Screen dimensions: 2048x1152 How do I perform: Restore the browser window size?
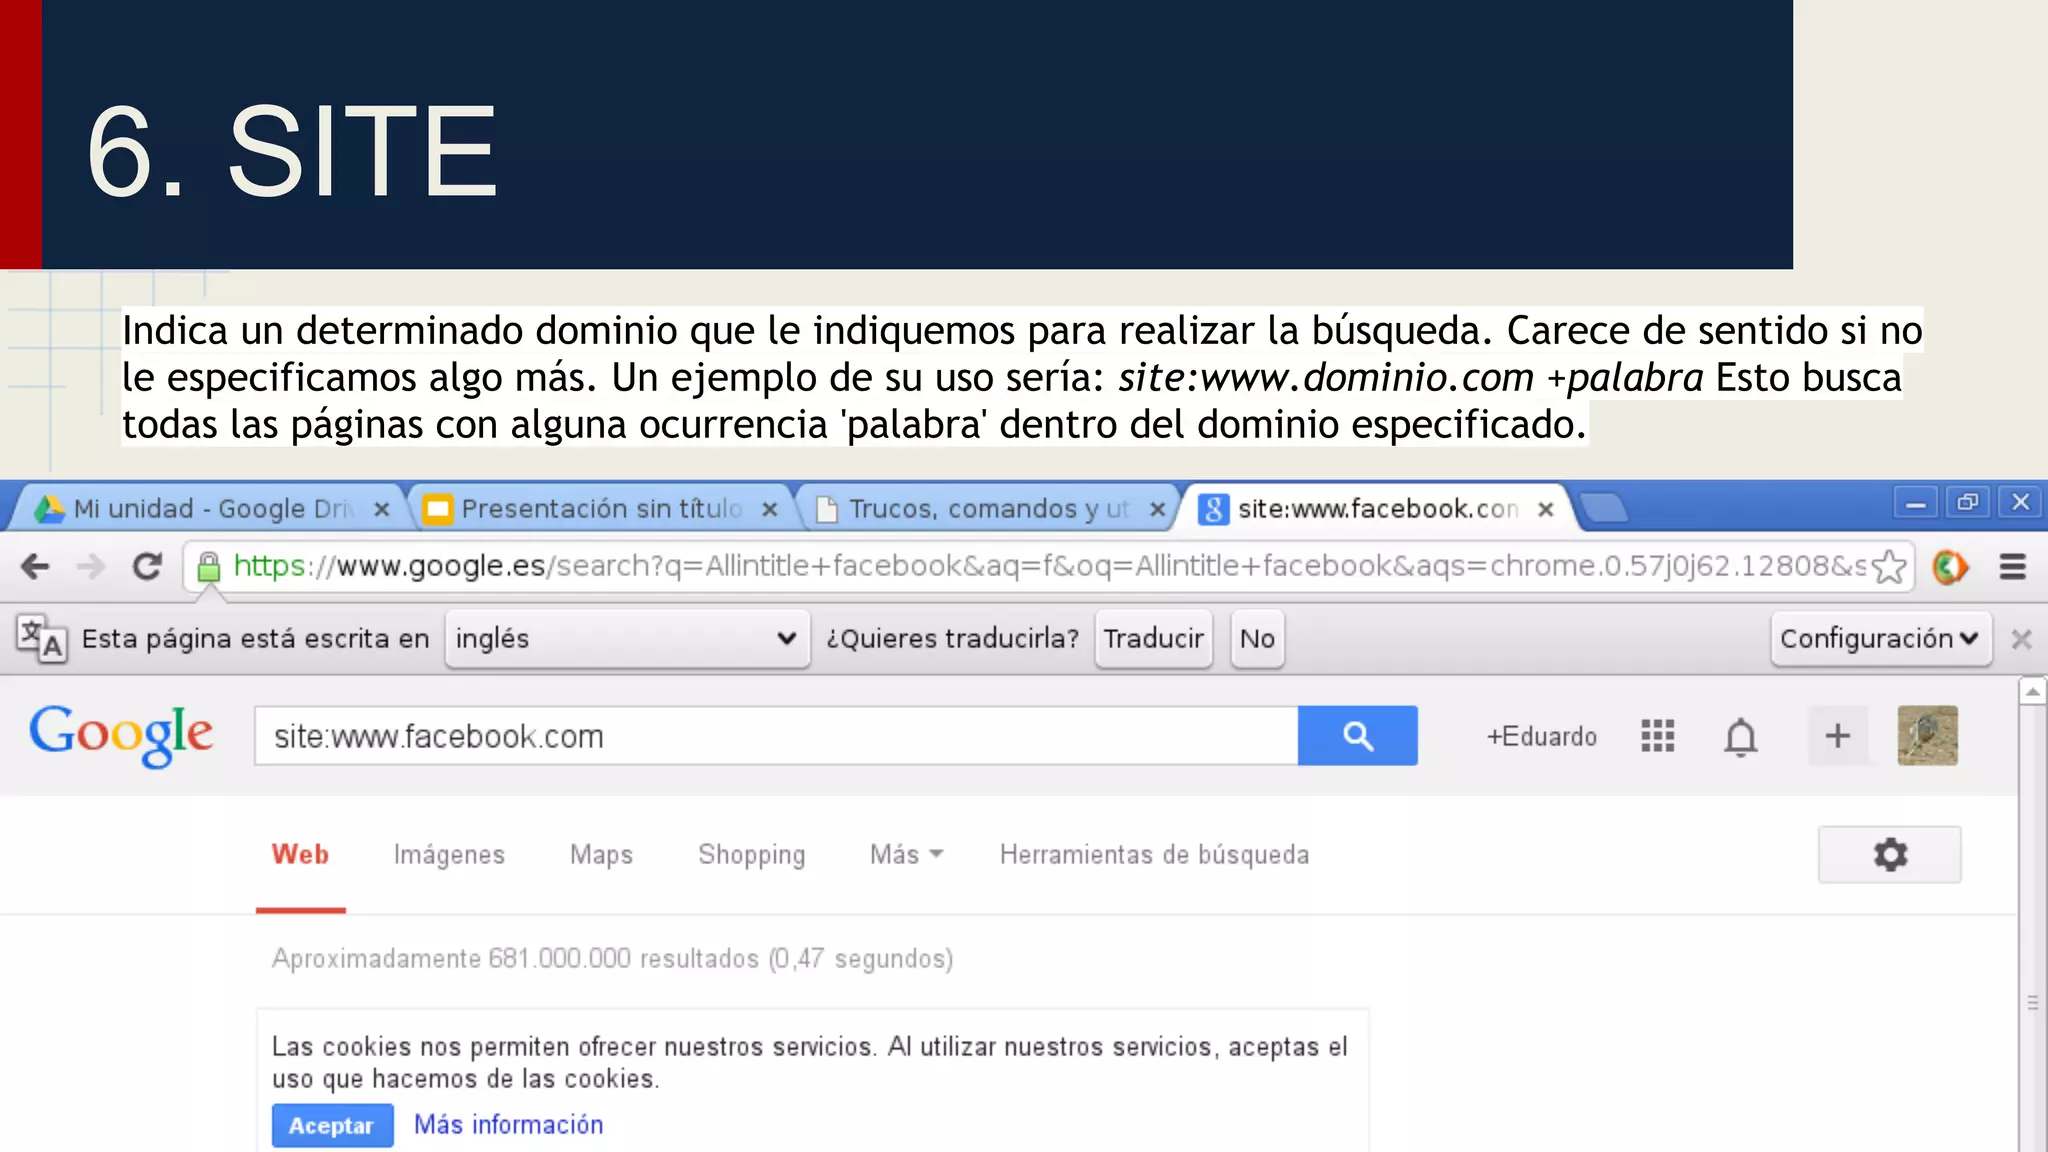tap(1968, 502)
